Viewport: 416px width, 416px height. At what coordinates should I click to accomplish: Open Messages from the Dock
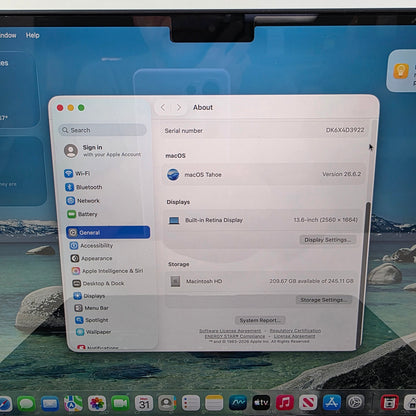click(26, 403)
